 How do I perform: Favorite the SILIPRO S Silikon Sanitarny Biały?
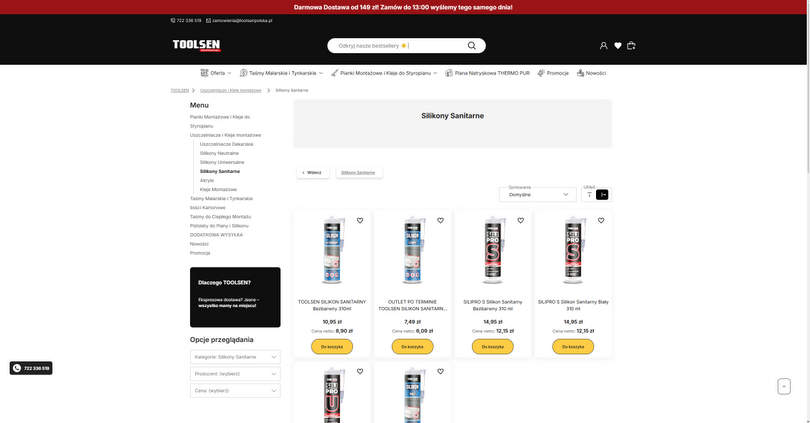(601, 221)
